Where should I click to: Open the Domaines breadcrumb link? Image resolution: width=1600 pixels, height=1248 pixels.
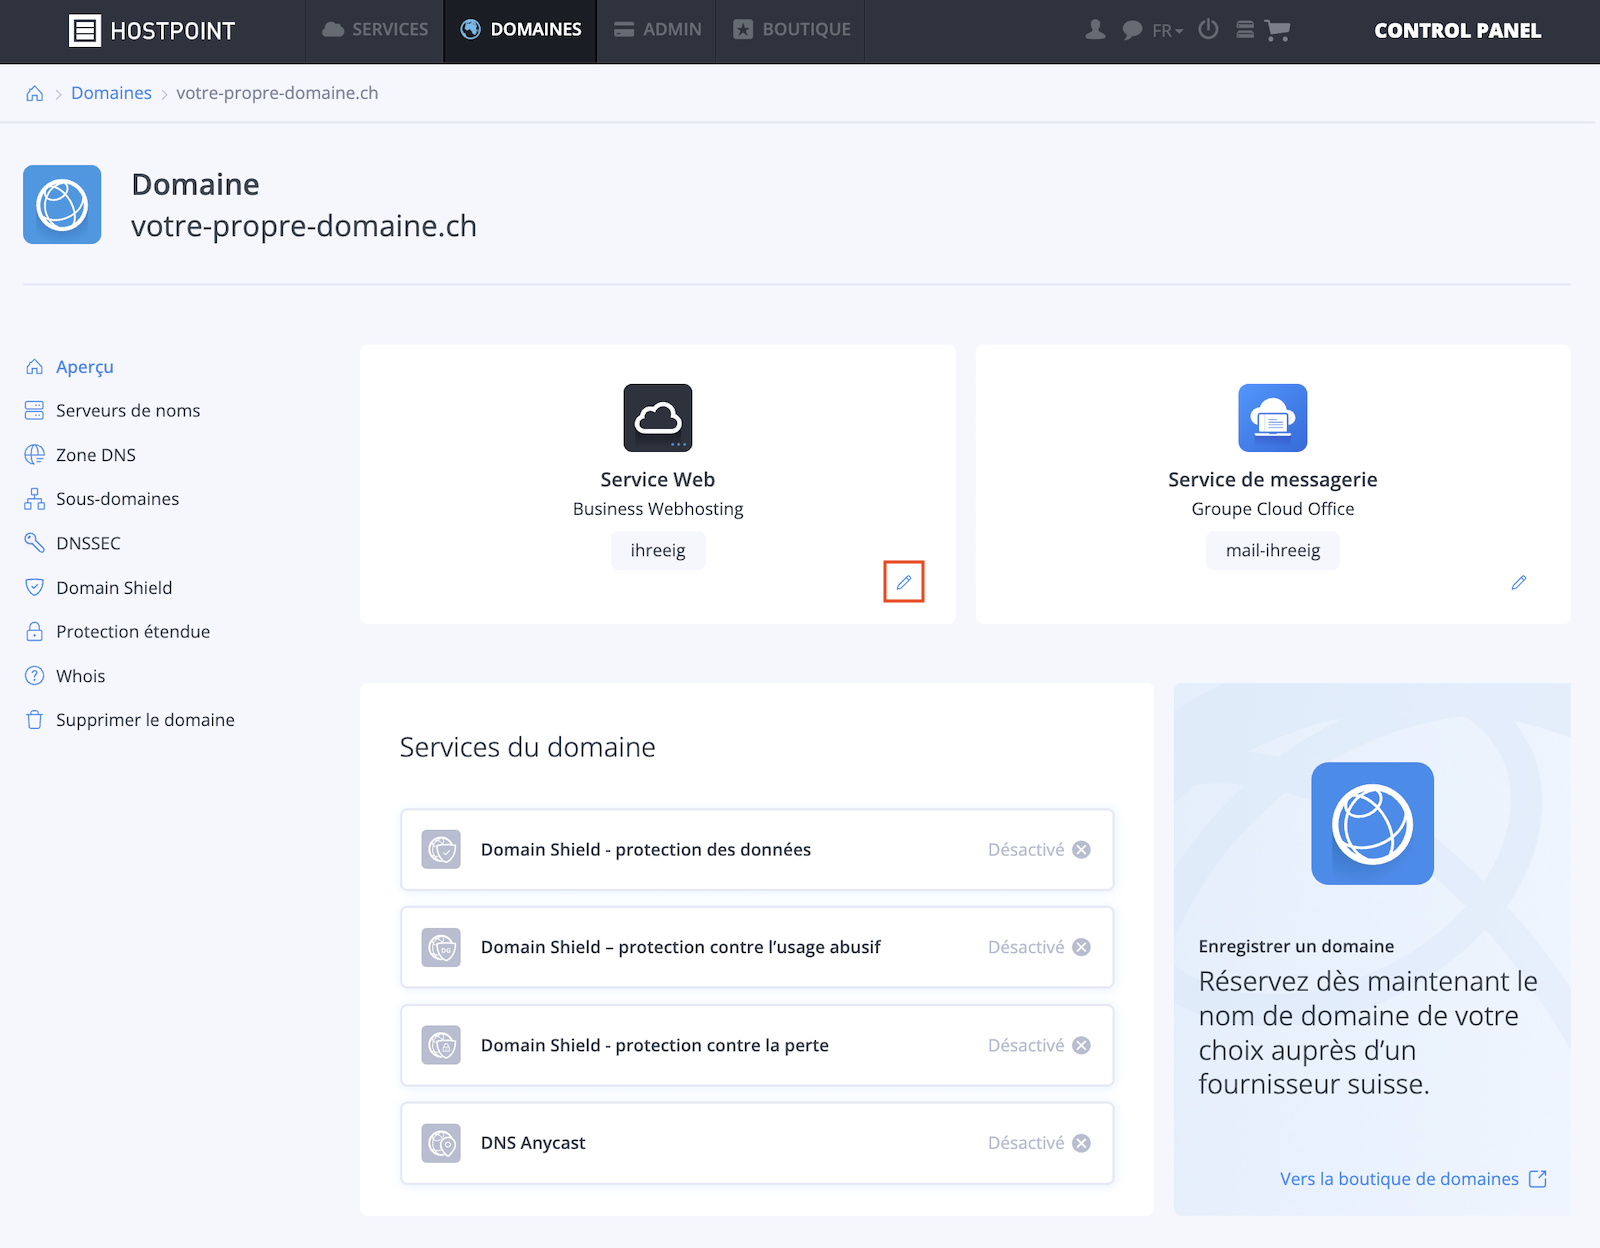point(111,93)
